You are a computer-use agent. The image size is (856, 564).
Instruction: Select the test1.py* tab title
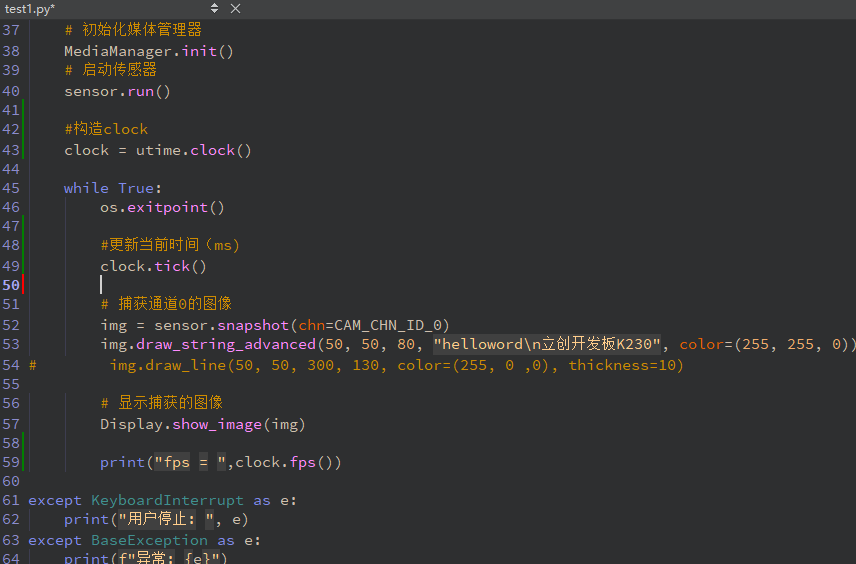point(29,9)
